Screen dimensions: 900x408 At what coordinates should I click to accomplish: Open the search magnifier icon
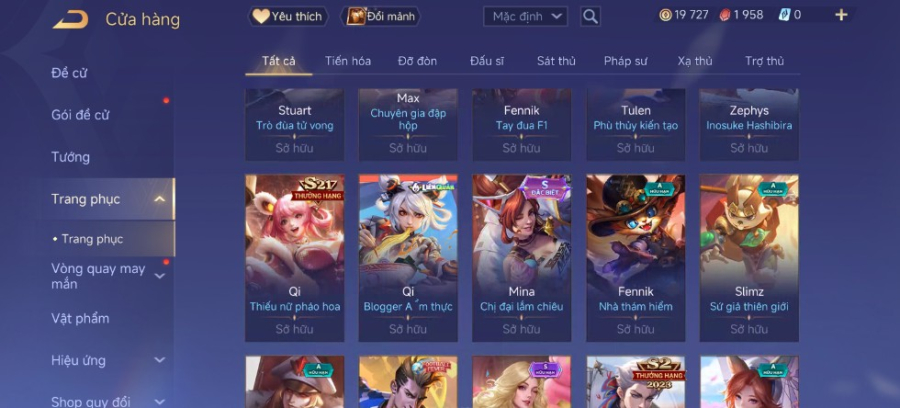pos(590,16)
